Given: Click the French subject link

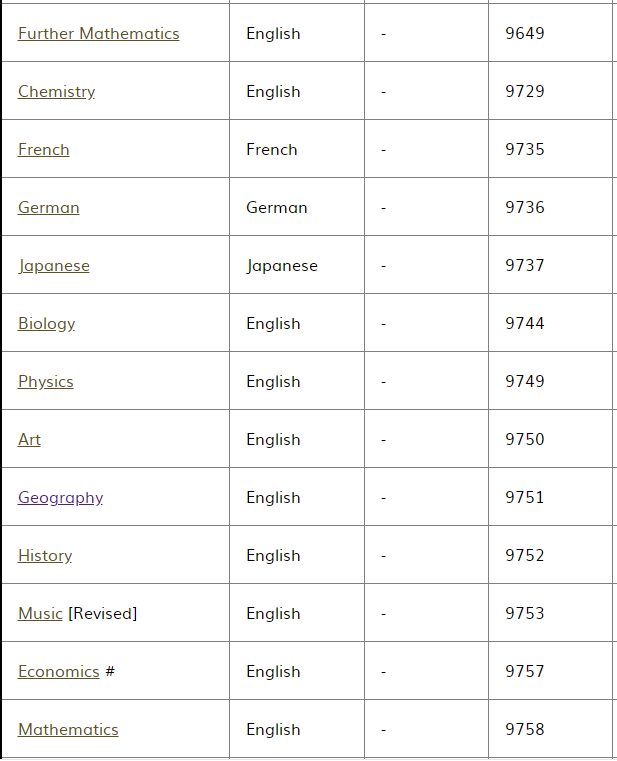Looking at the screenshot, I should tap(44, 149).
